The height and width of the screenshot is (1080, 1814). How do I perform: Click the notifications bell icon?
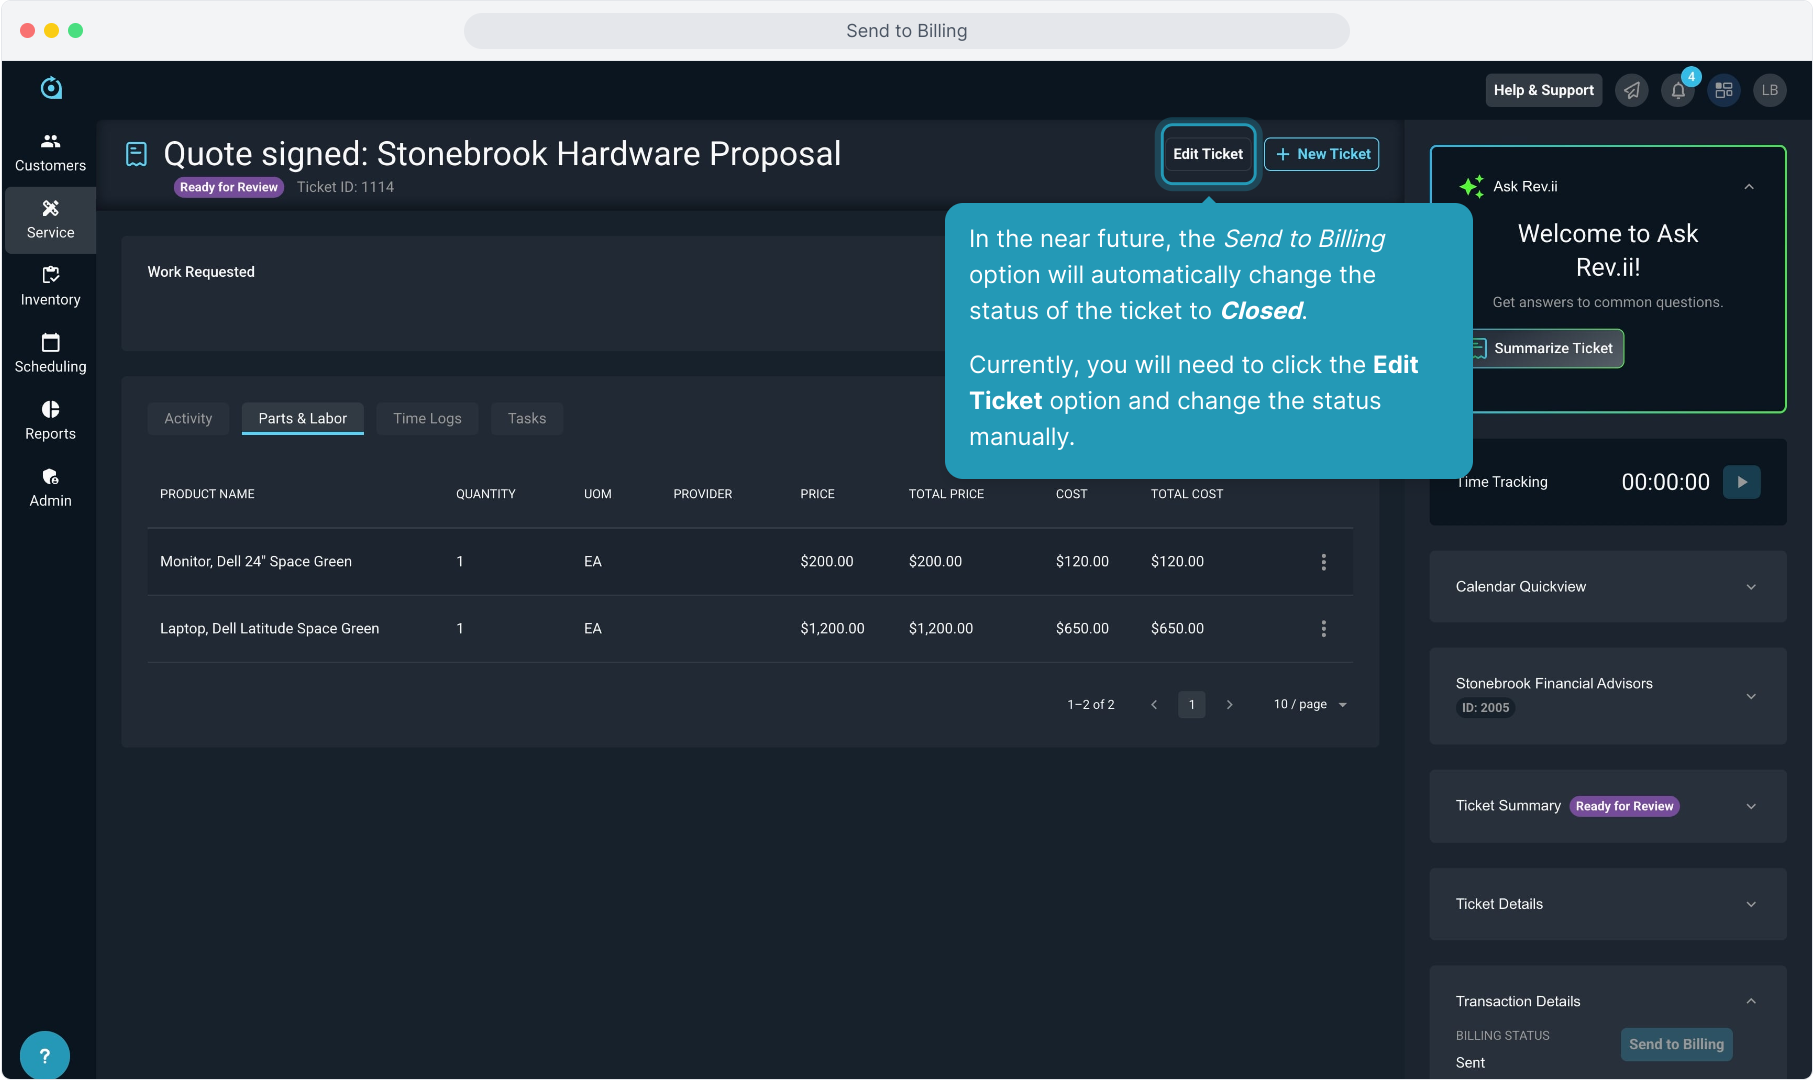coord(1678,90)
